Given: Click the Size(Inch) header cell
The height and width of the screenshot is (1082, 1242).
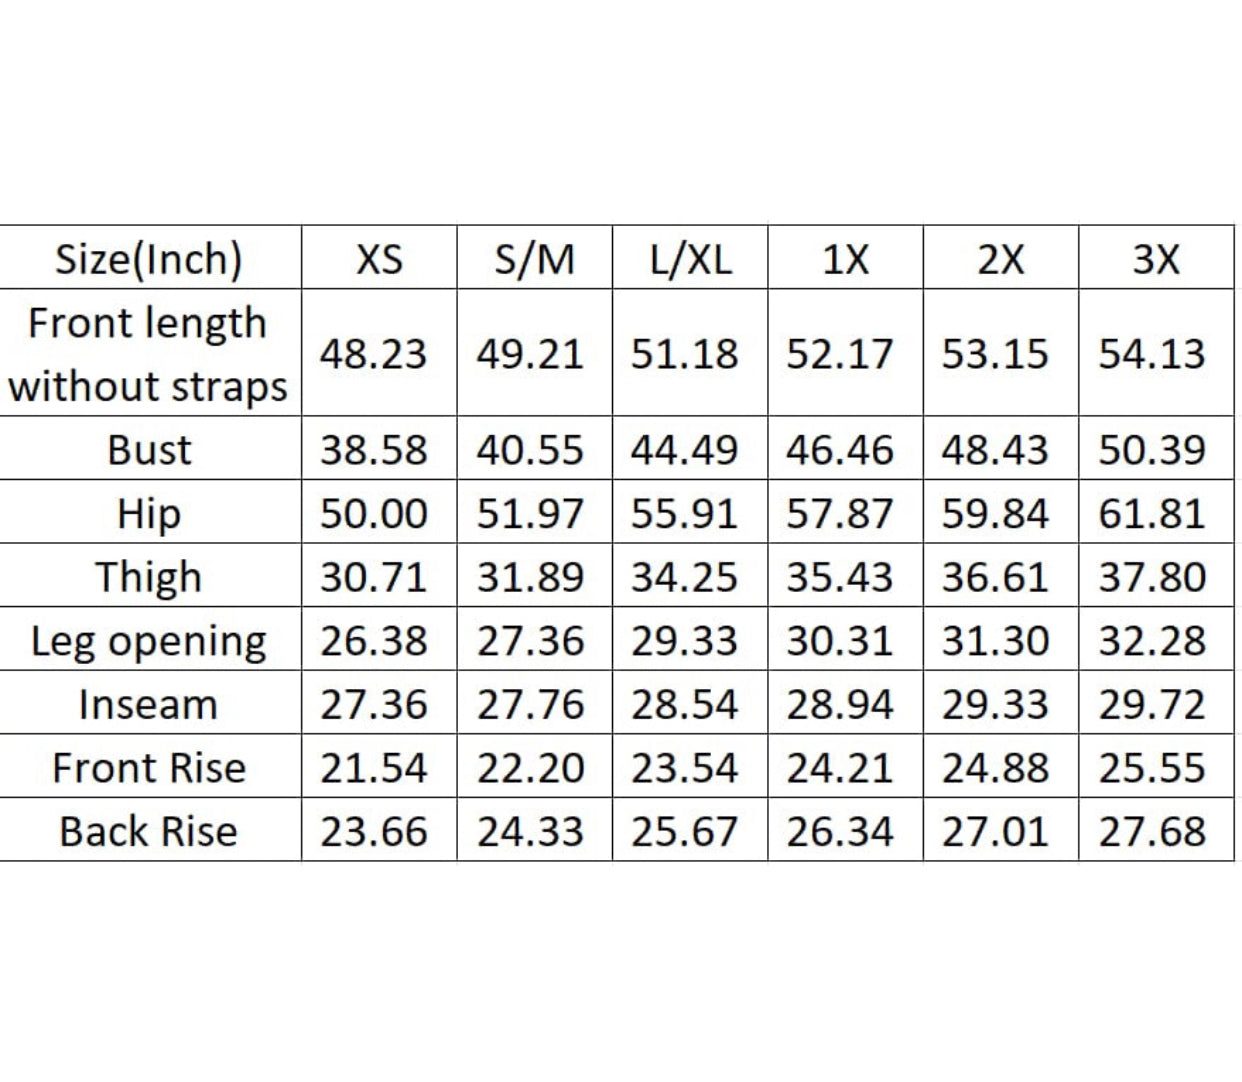Looking at the screenshot, I should [x=149, y=259].
